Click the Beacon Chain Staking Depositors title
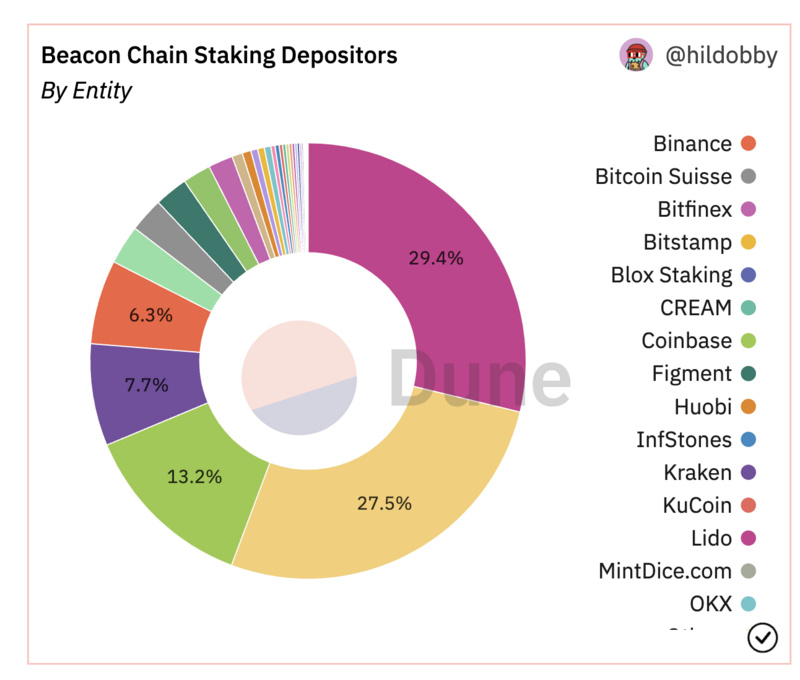The image size is (800, 680). point(218,55)
